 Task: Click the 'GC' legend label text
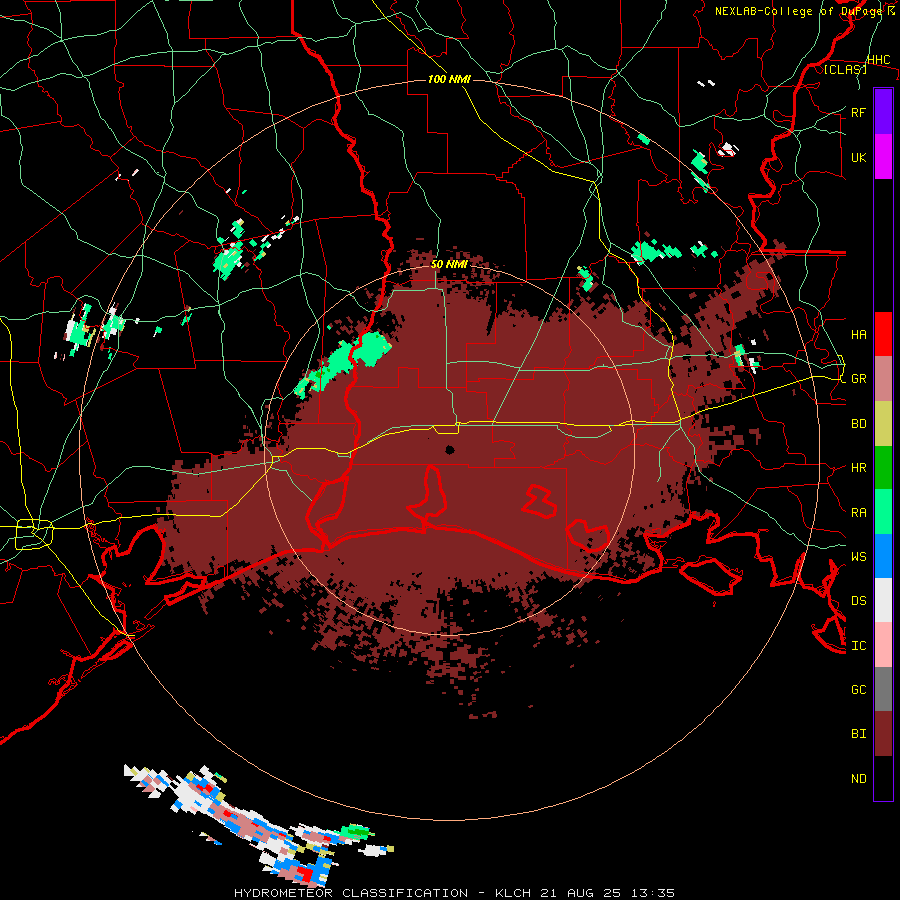859,689
